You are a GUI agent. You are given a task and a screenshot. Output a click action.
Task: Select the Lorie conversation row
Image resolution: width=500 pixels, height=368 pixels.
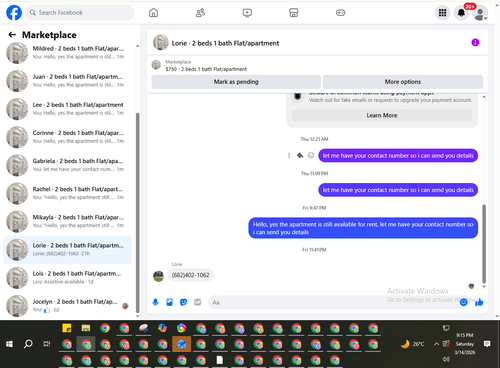[x=67, y=250]
